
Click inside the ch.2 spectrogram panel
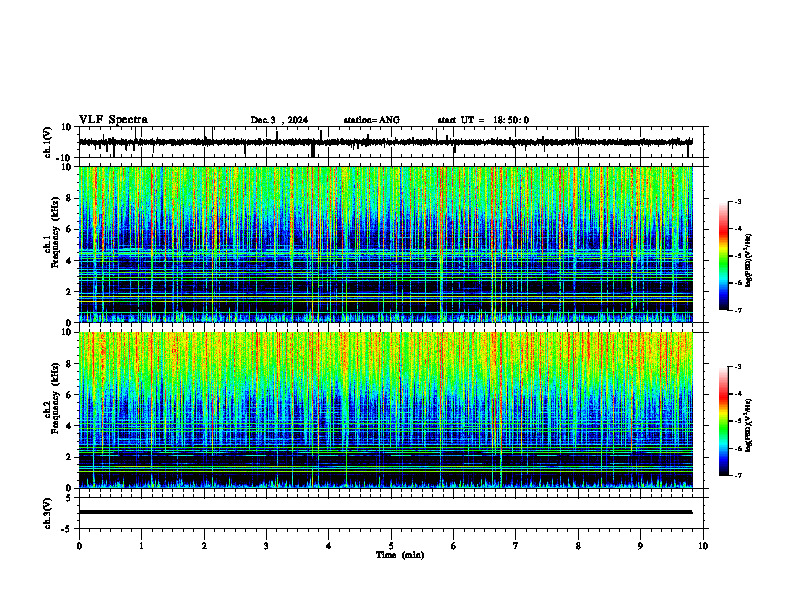pos(385,410)
